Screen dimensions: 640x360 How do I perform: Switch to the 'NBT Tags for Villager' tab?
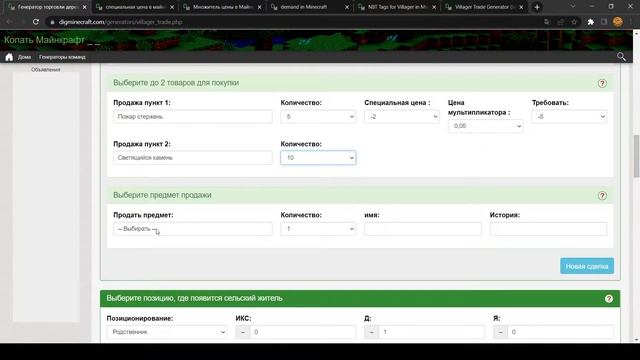pyautogui.click(x=397, y=7)
